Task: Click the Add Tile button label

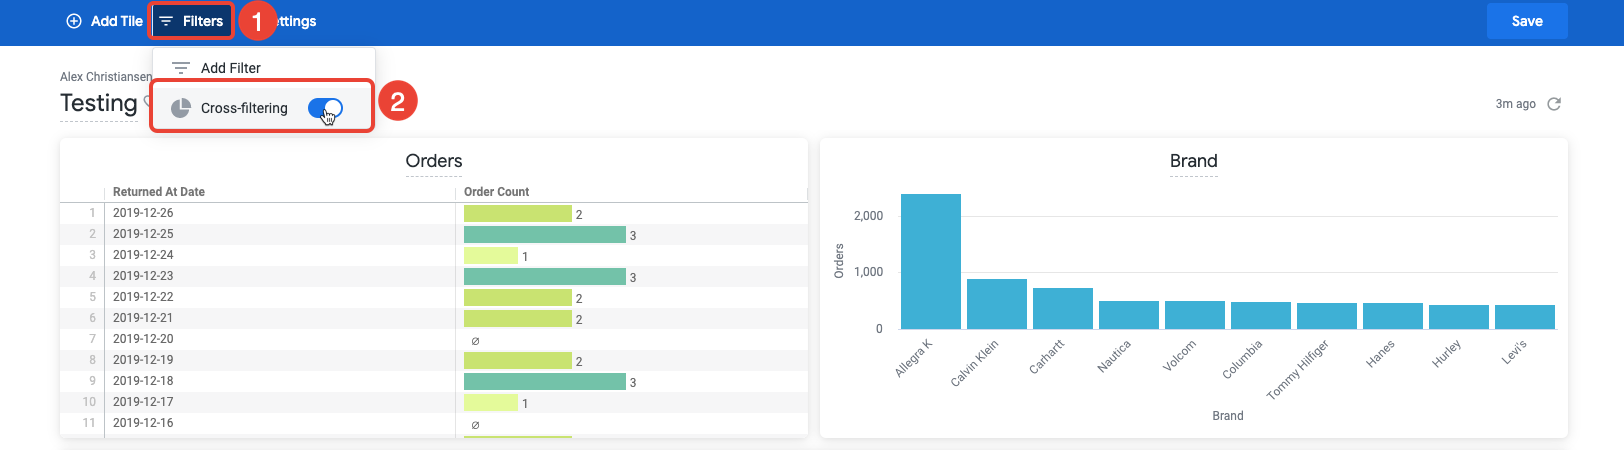Action: 117,21
